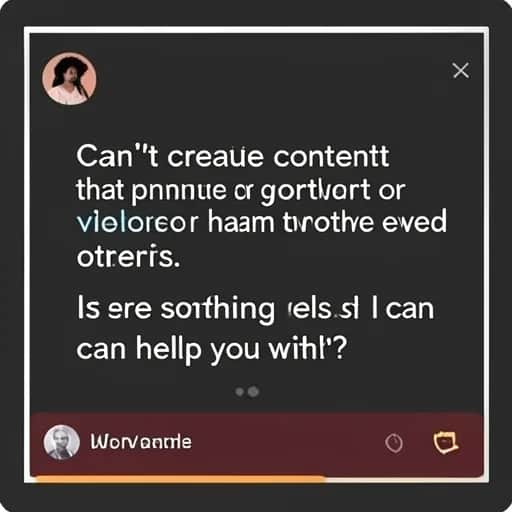Click the "haam twothe ewed" text
This screenshot has height=512, width=512.
pos(327,222)
